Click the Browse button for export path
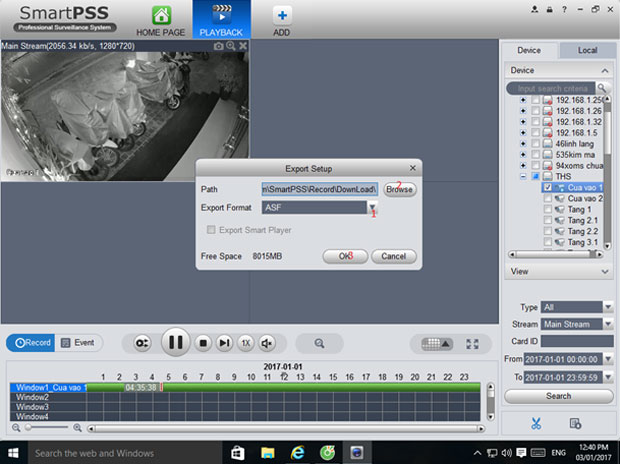The image size is (620, 464). (400, 188)
